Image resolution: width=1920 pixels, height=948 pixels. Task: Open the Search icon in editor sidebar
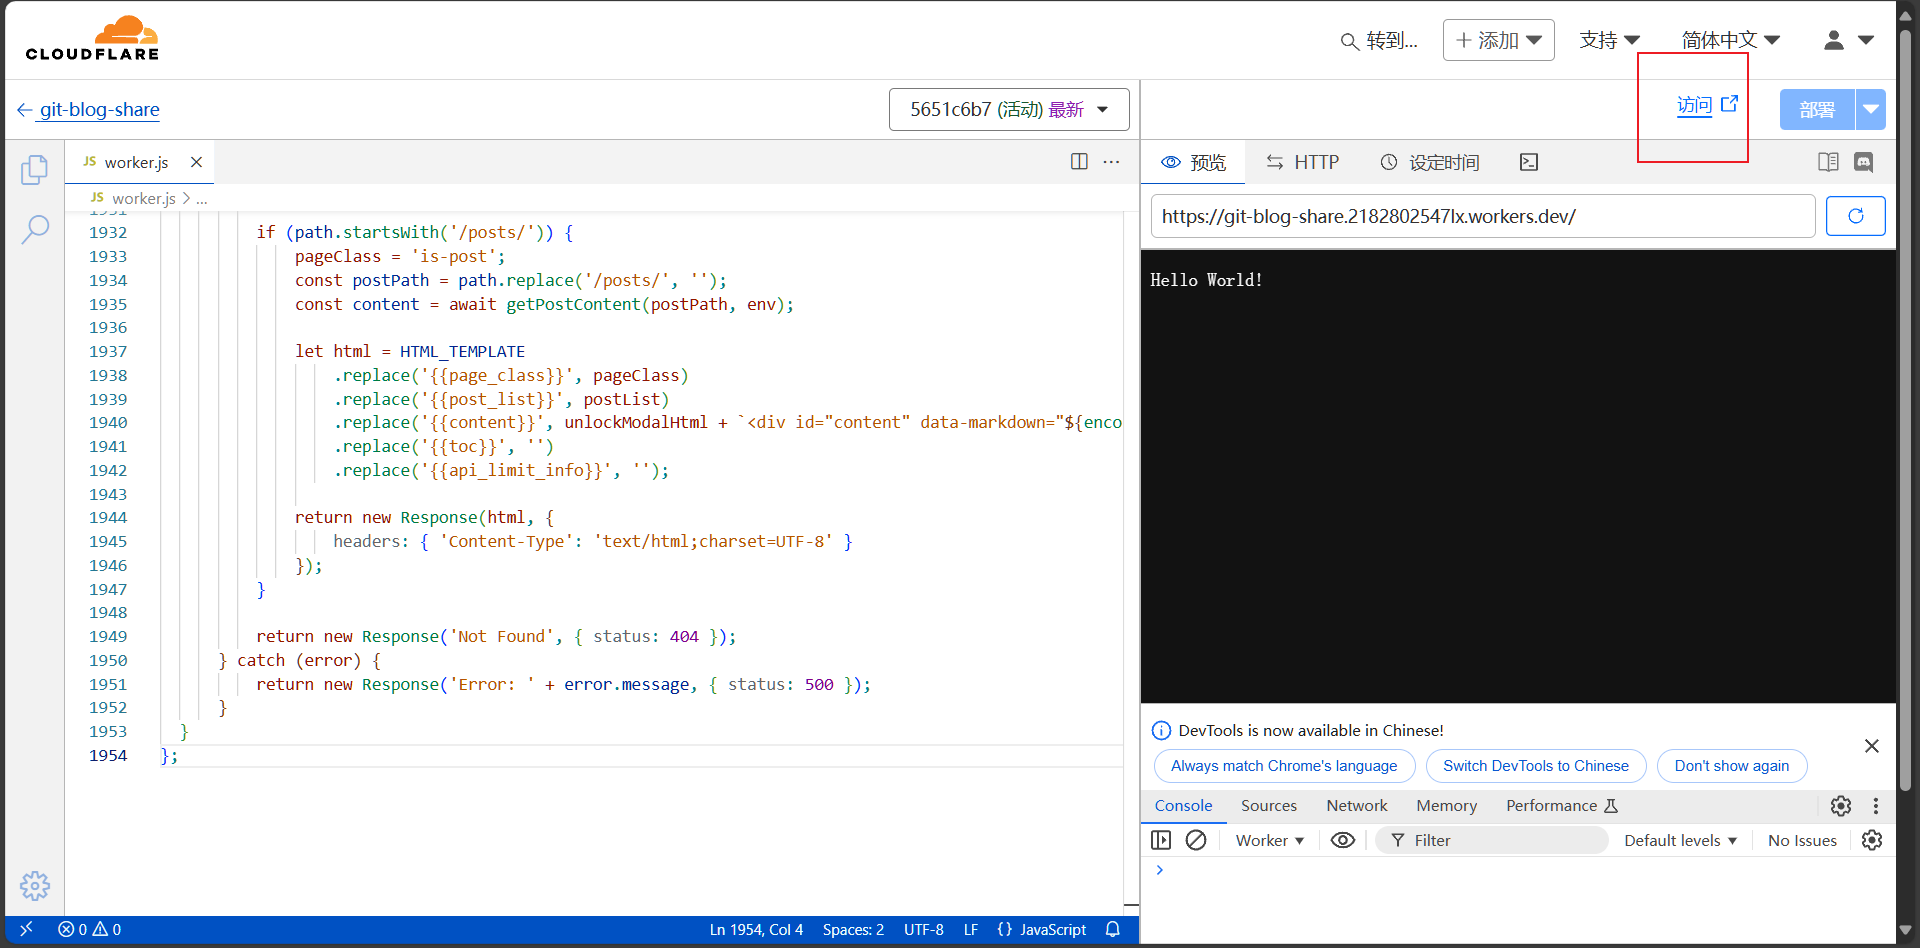(35, 229)
